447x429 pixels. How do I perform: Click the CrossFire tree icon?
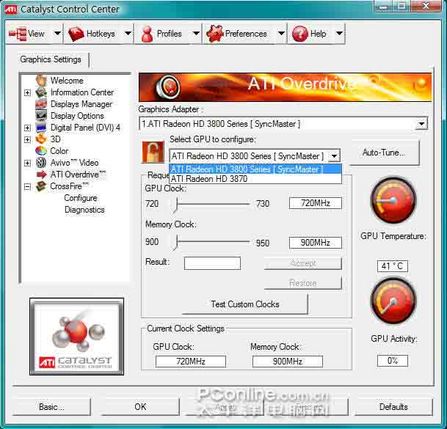pyautogui.click(x=41, y=186)
